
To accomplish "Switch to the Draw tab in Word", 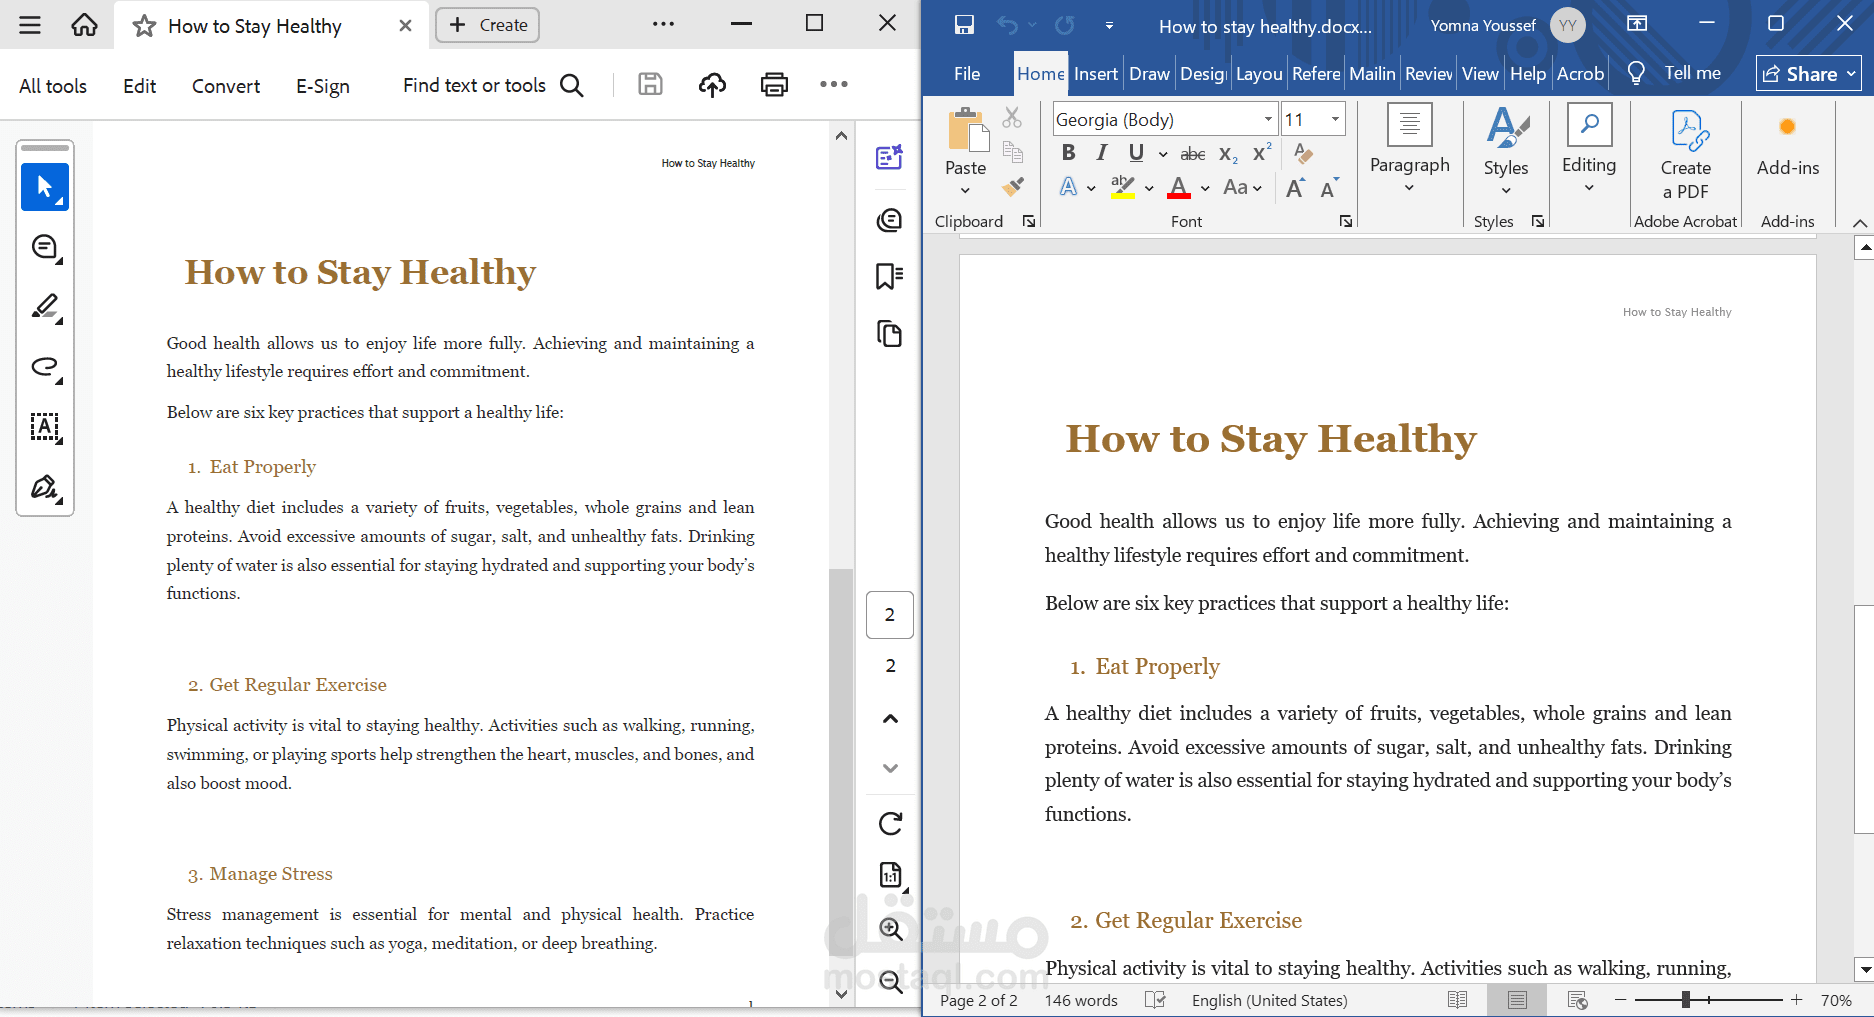I will click(1149, 74).
